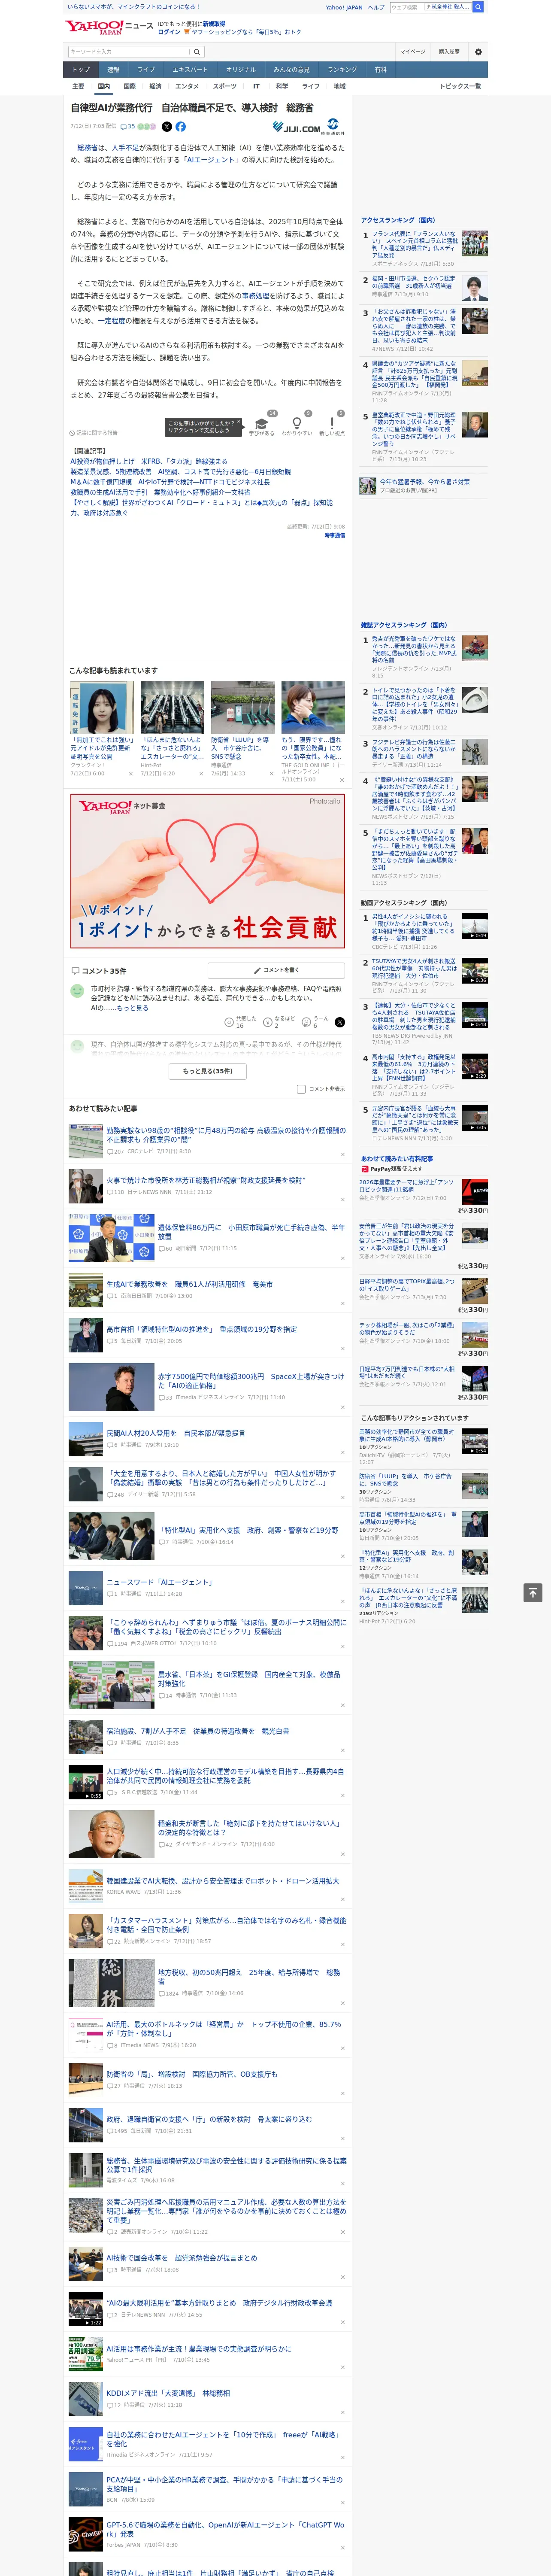551x2576 pixels.
Task: Click the search magnifier icon
Action: point(197,52)
